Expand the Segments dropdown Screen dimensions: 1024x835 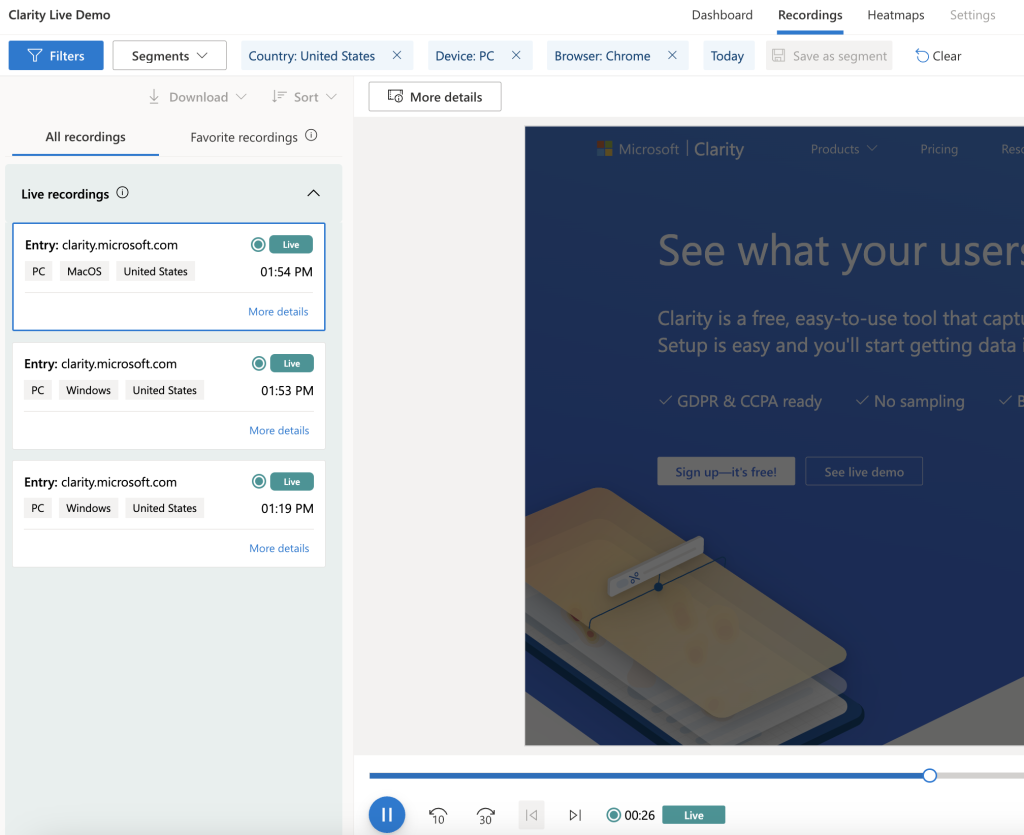click(x=170, y=55)
